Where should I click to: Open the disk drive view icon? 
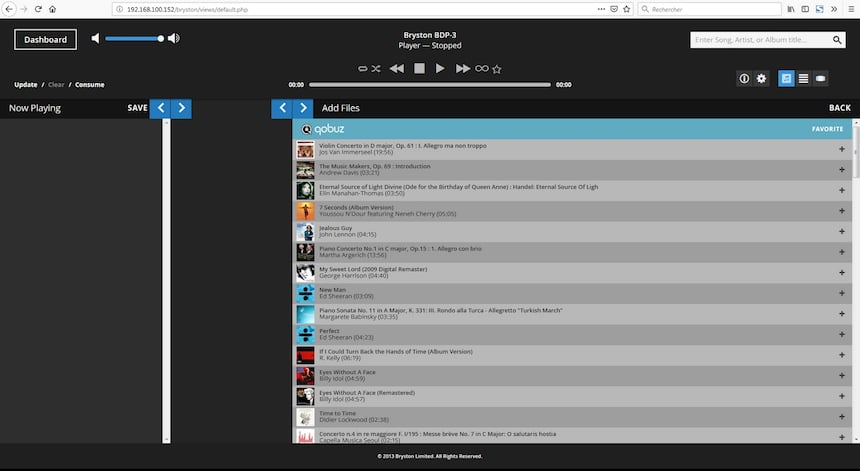click(x=821, y=78)
